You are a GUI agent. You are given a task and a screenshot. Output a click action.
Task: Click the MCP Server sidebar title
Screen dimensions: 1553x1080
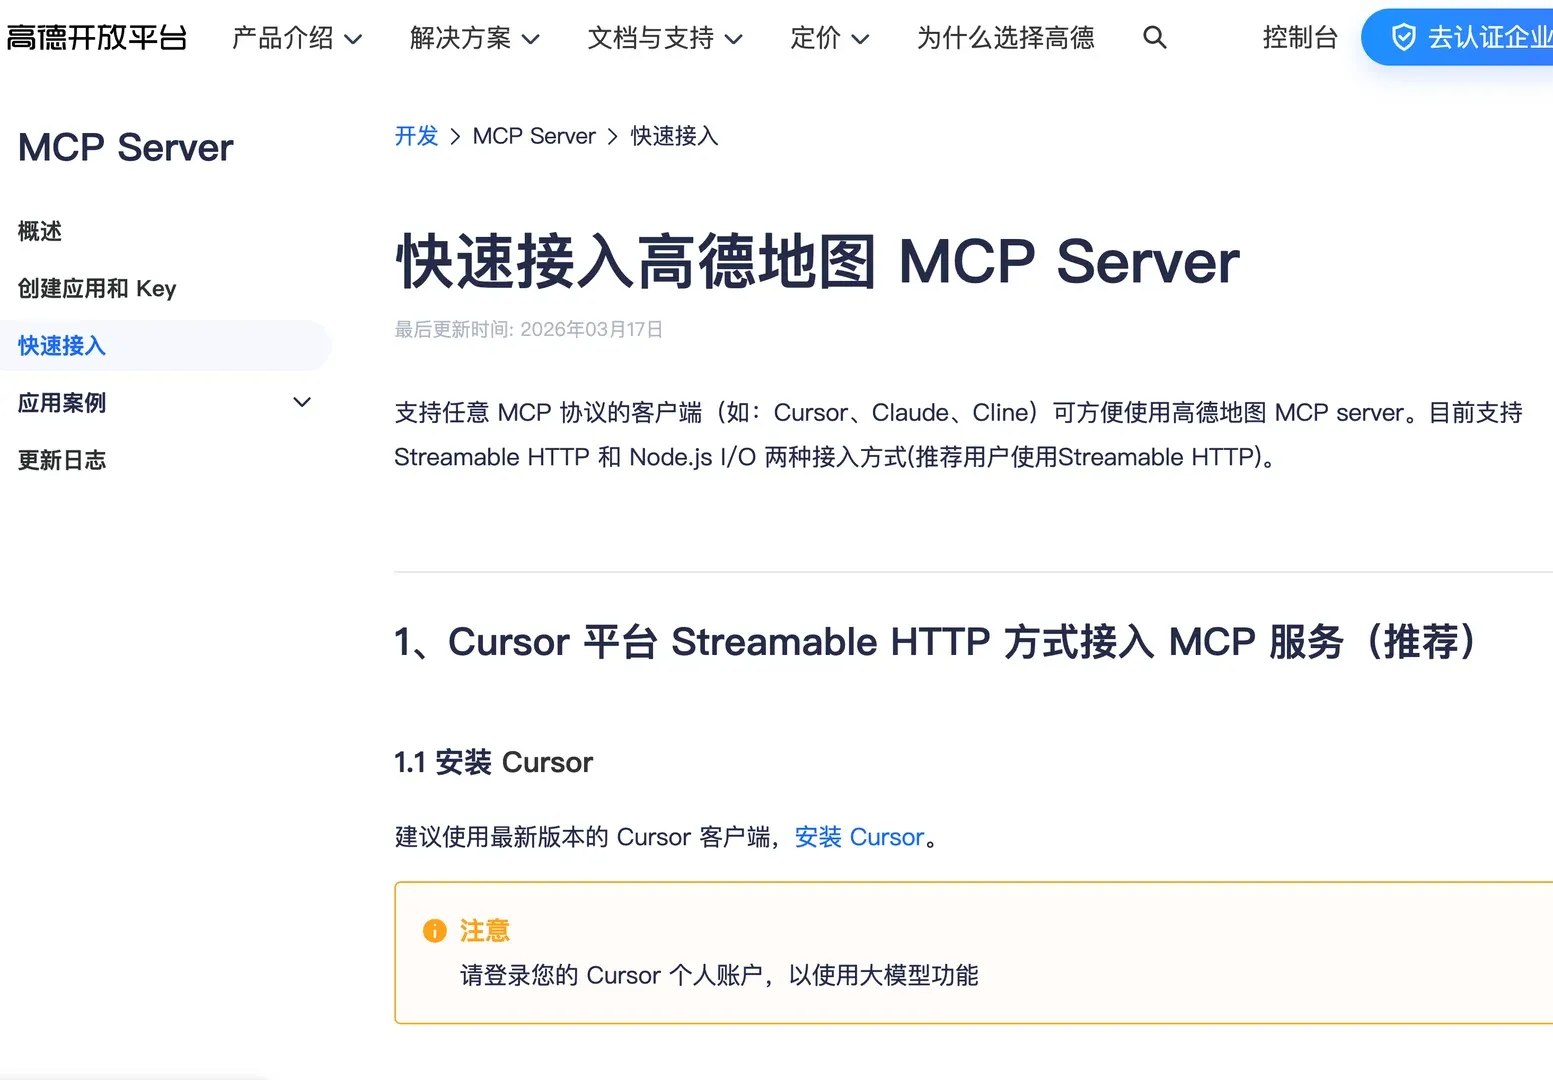126,148
